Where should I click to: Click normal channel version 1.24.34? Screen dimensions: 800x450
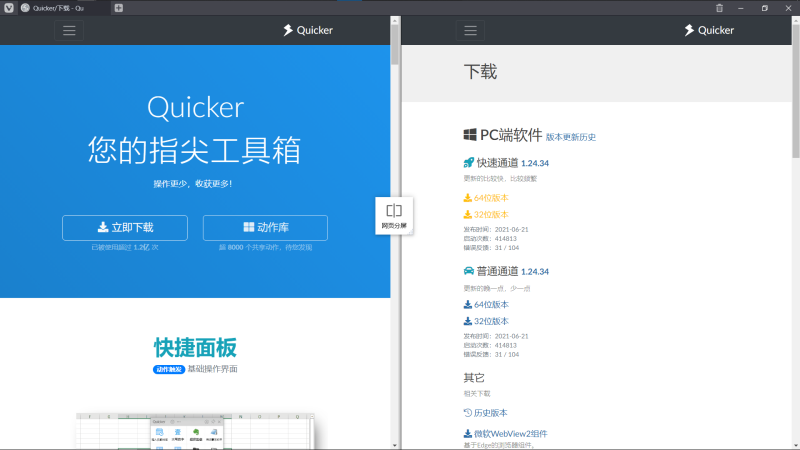point(535,271)
